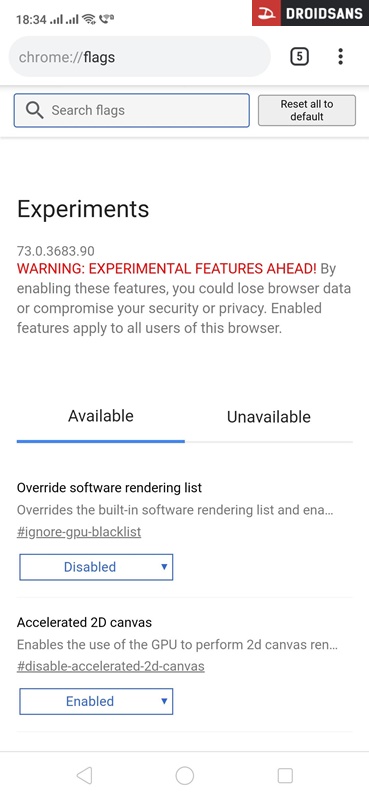
Task: Open the #ignore-gpu-blacklist link
Action: pos(79,532)
